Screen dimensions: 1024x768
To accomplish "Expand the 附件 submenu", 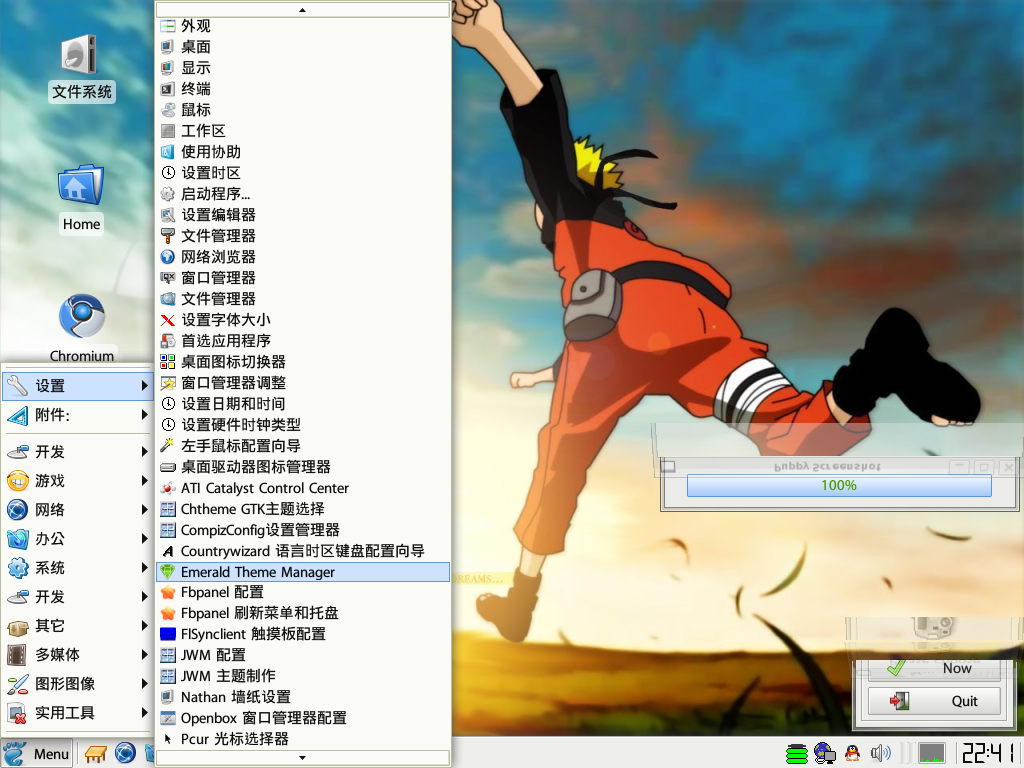I will (x=77, y=415).
